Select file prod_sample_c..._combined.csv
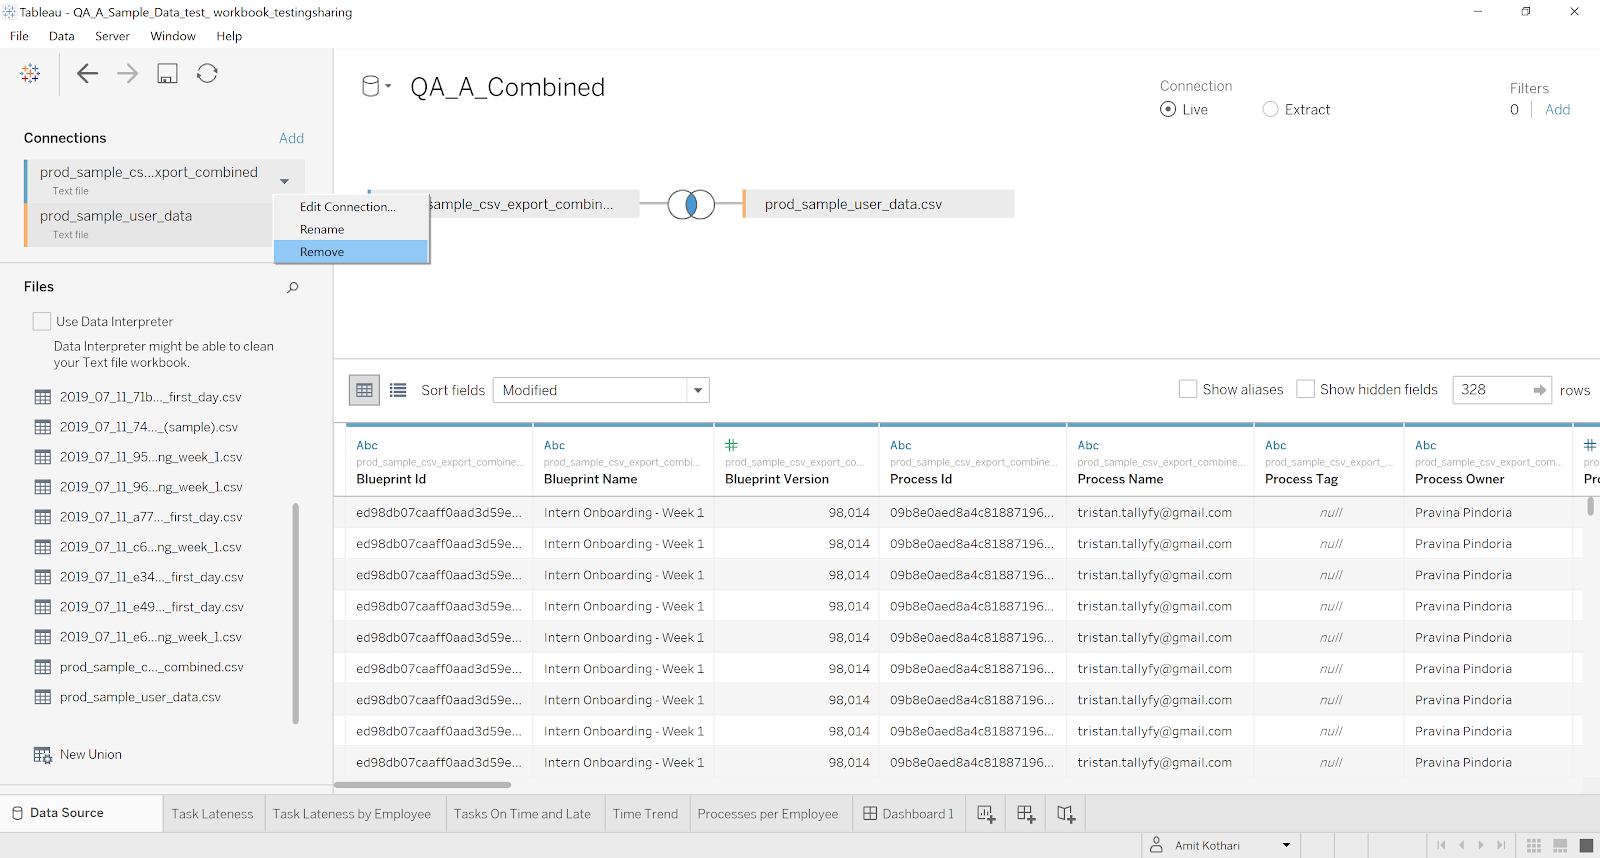Image resolution: width=1600 pixels, height=858 pixels. point(152,667)
